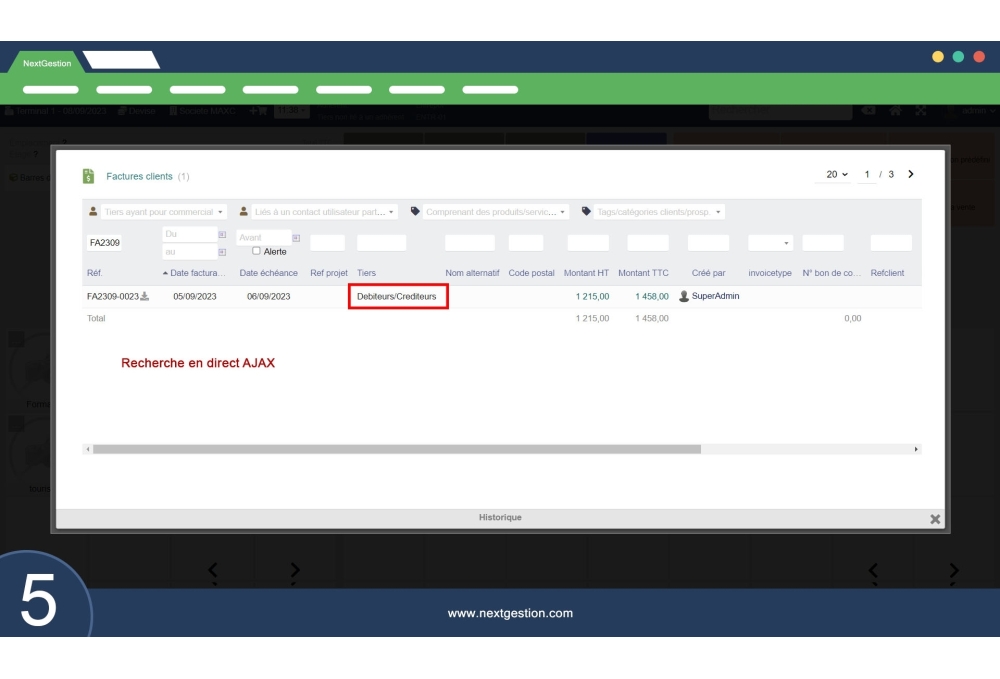Open the 20 results-per-page dropdown
The height and width of the screenshot is (679, 1000).
coord(835,173)
